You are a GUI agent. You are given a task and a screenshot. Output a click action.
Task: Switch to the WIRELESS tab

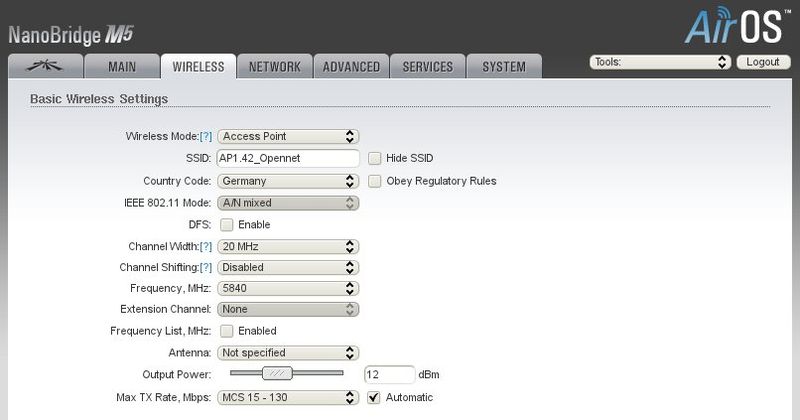coord(198,66)
